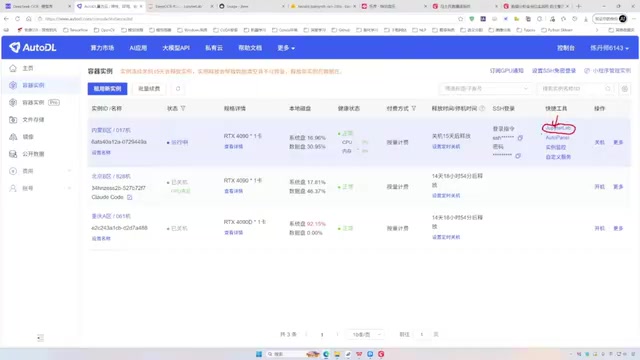Open 更多 actions for the 828机 row
The width and height of the screenshot is (640, 360).
tap(618, 187)
